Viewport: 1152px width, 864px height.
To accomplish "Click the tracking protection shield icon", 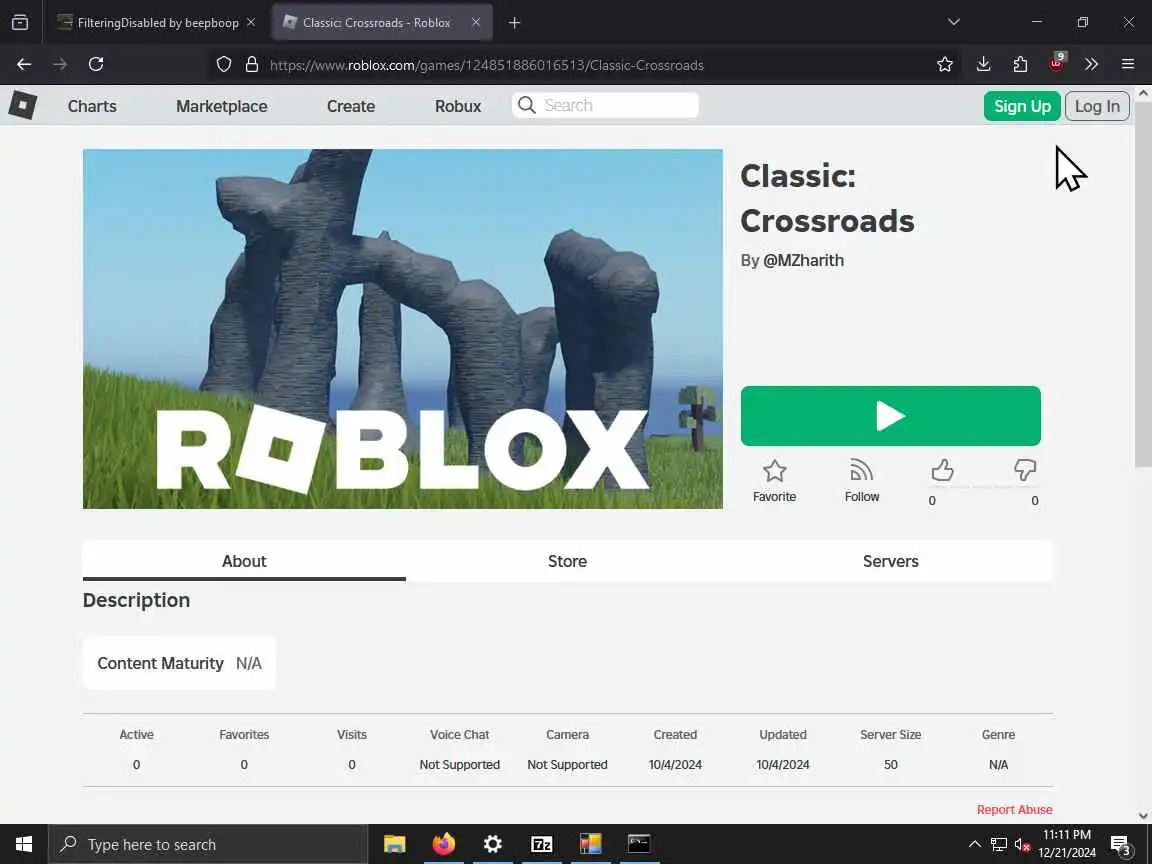I will pyautogui.click(x=224, y=65).
